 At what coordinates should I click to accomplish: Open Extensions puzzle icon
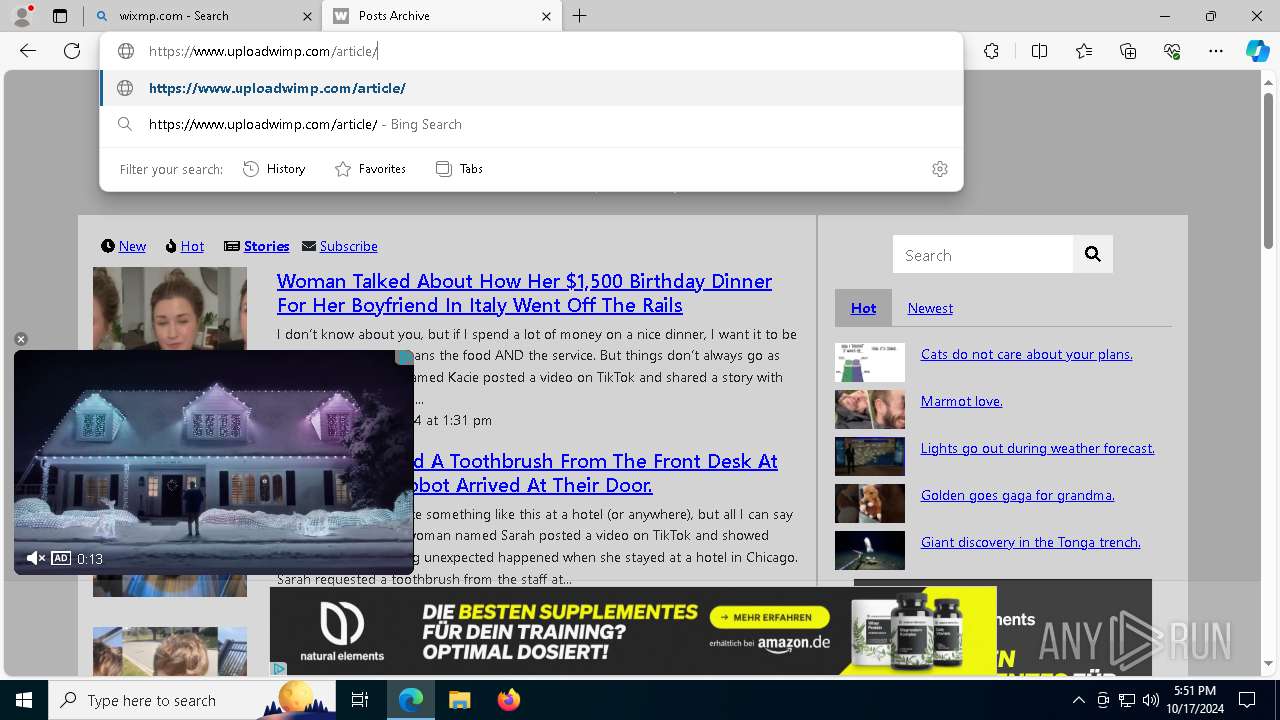point(991,51)
